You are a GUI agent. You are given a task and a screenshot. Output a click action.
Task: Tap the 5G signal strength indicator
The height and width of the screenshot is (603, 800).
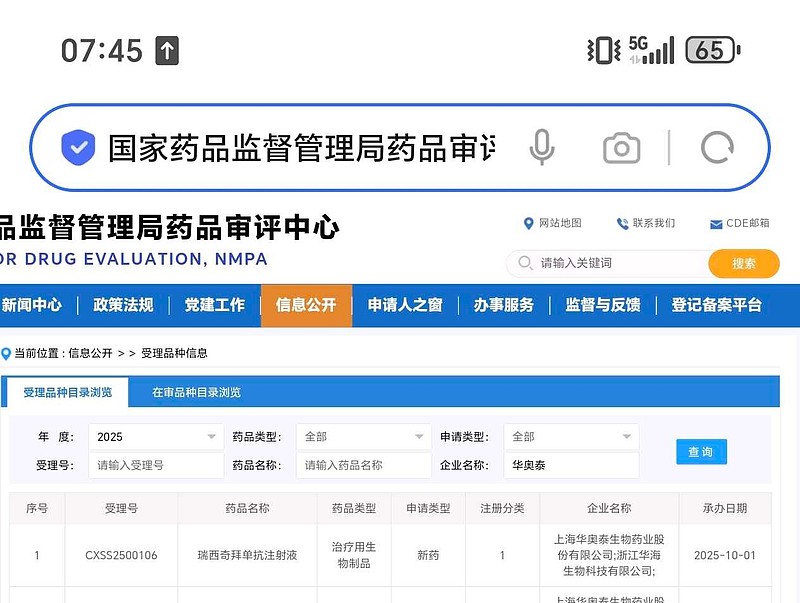pos(652,50)
